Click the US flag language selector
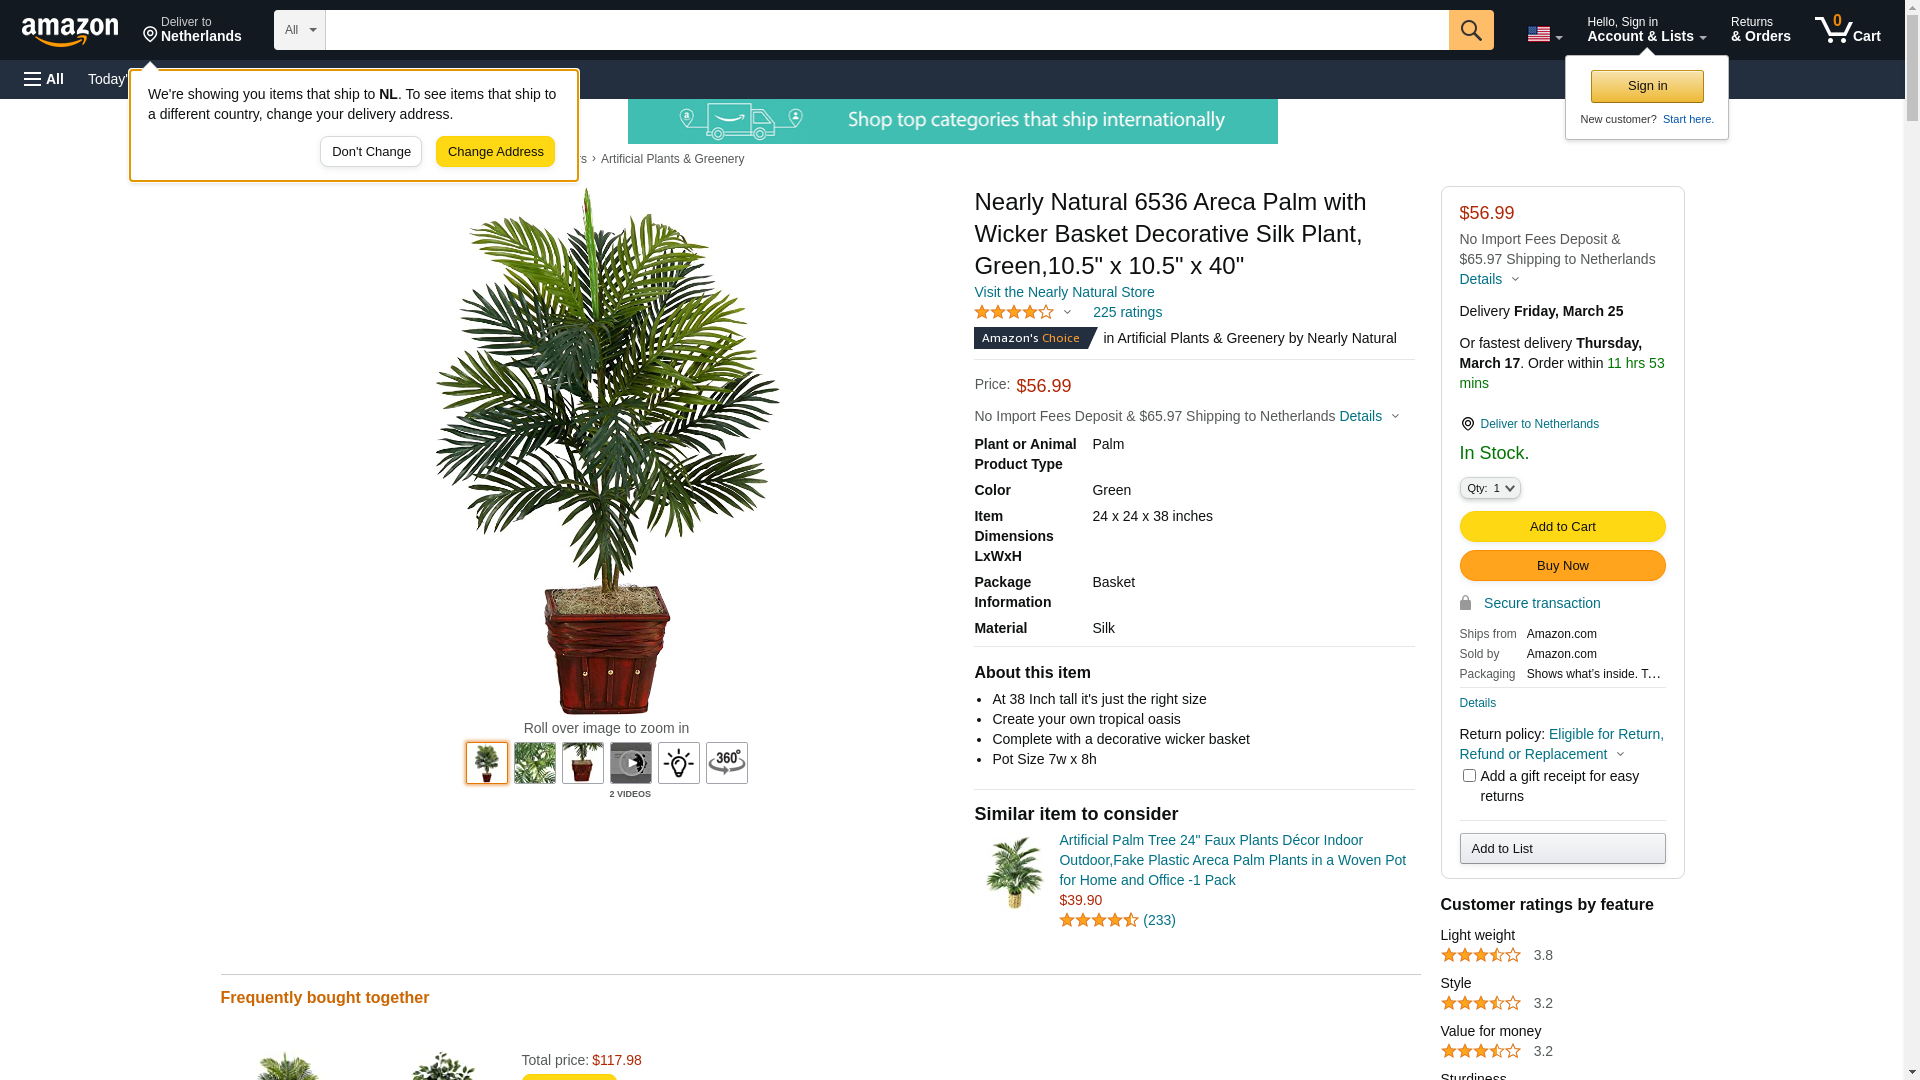Viewport: 1920px width, 1080px height. click(x=1544, y=34)
